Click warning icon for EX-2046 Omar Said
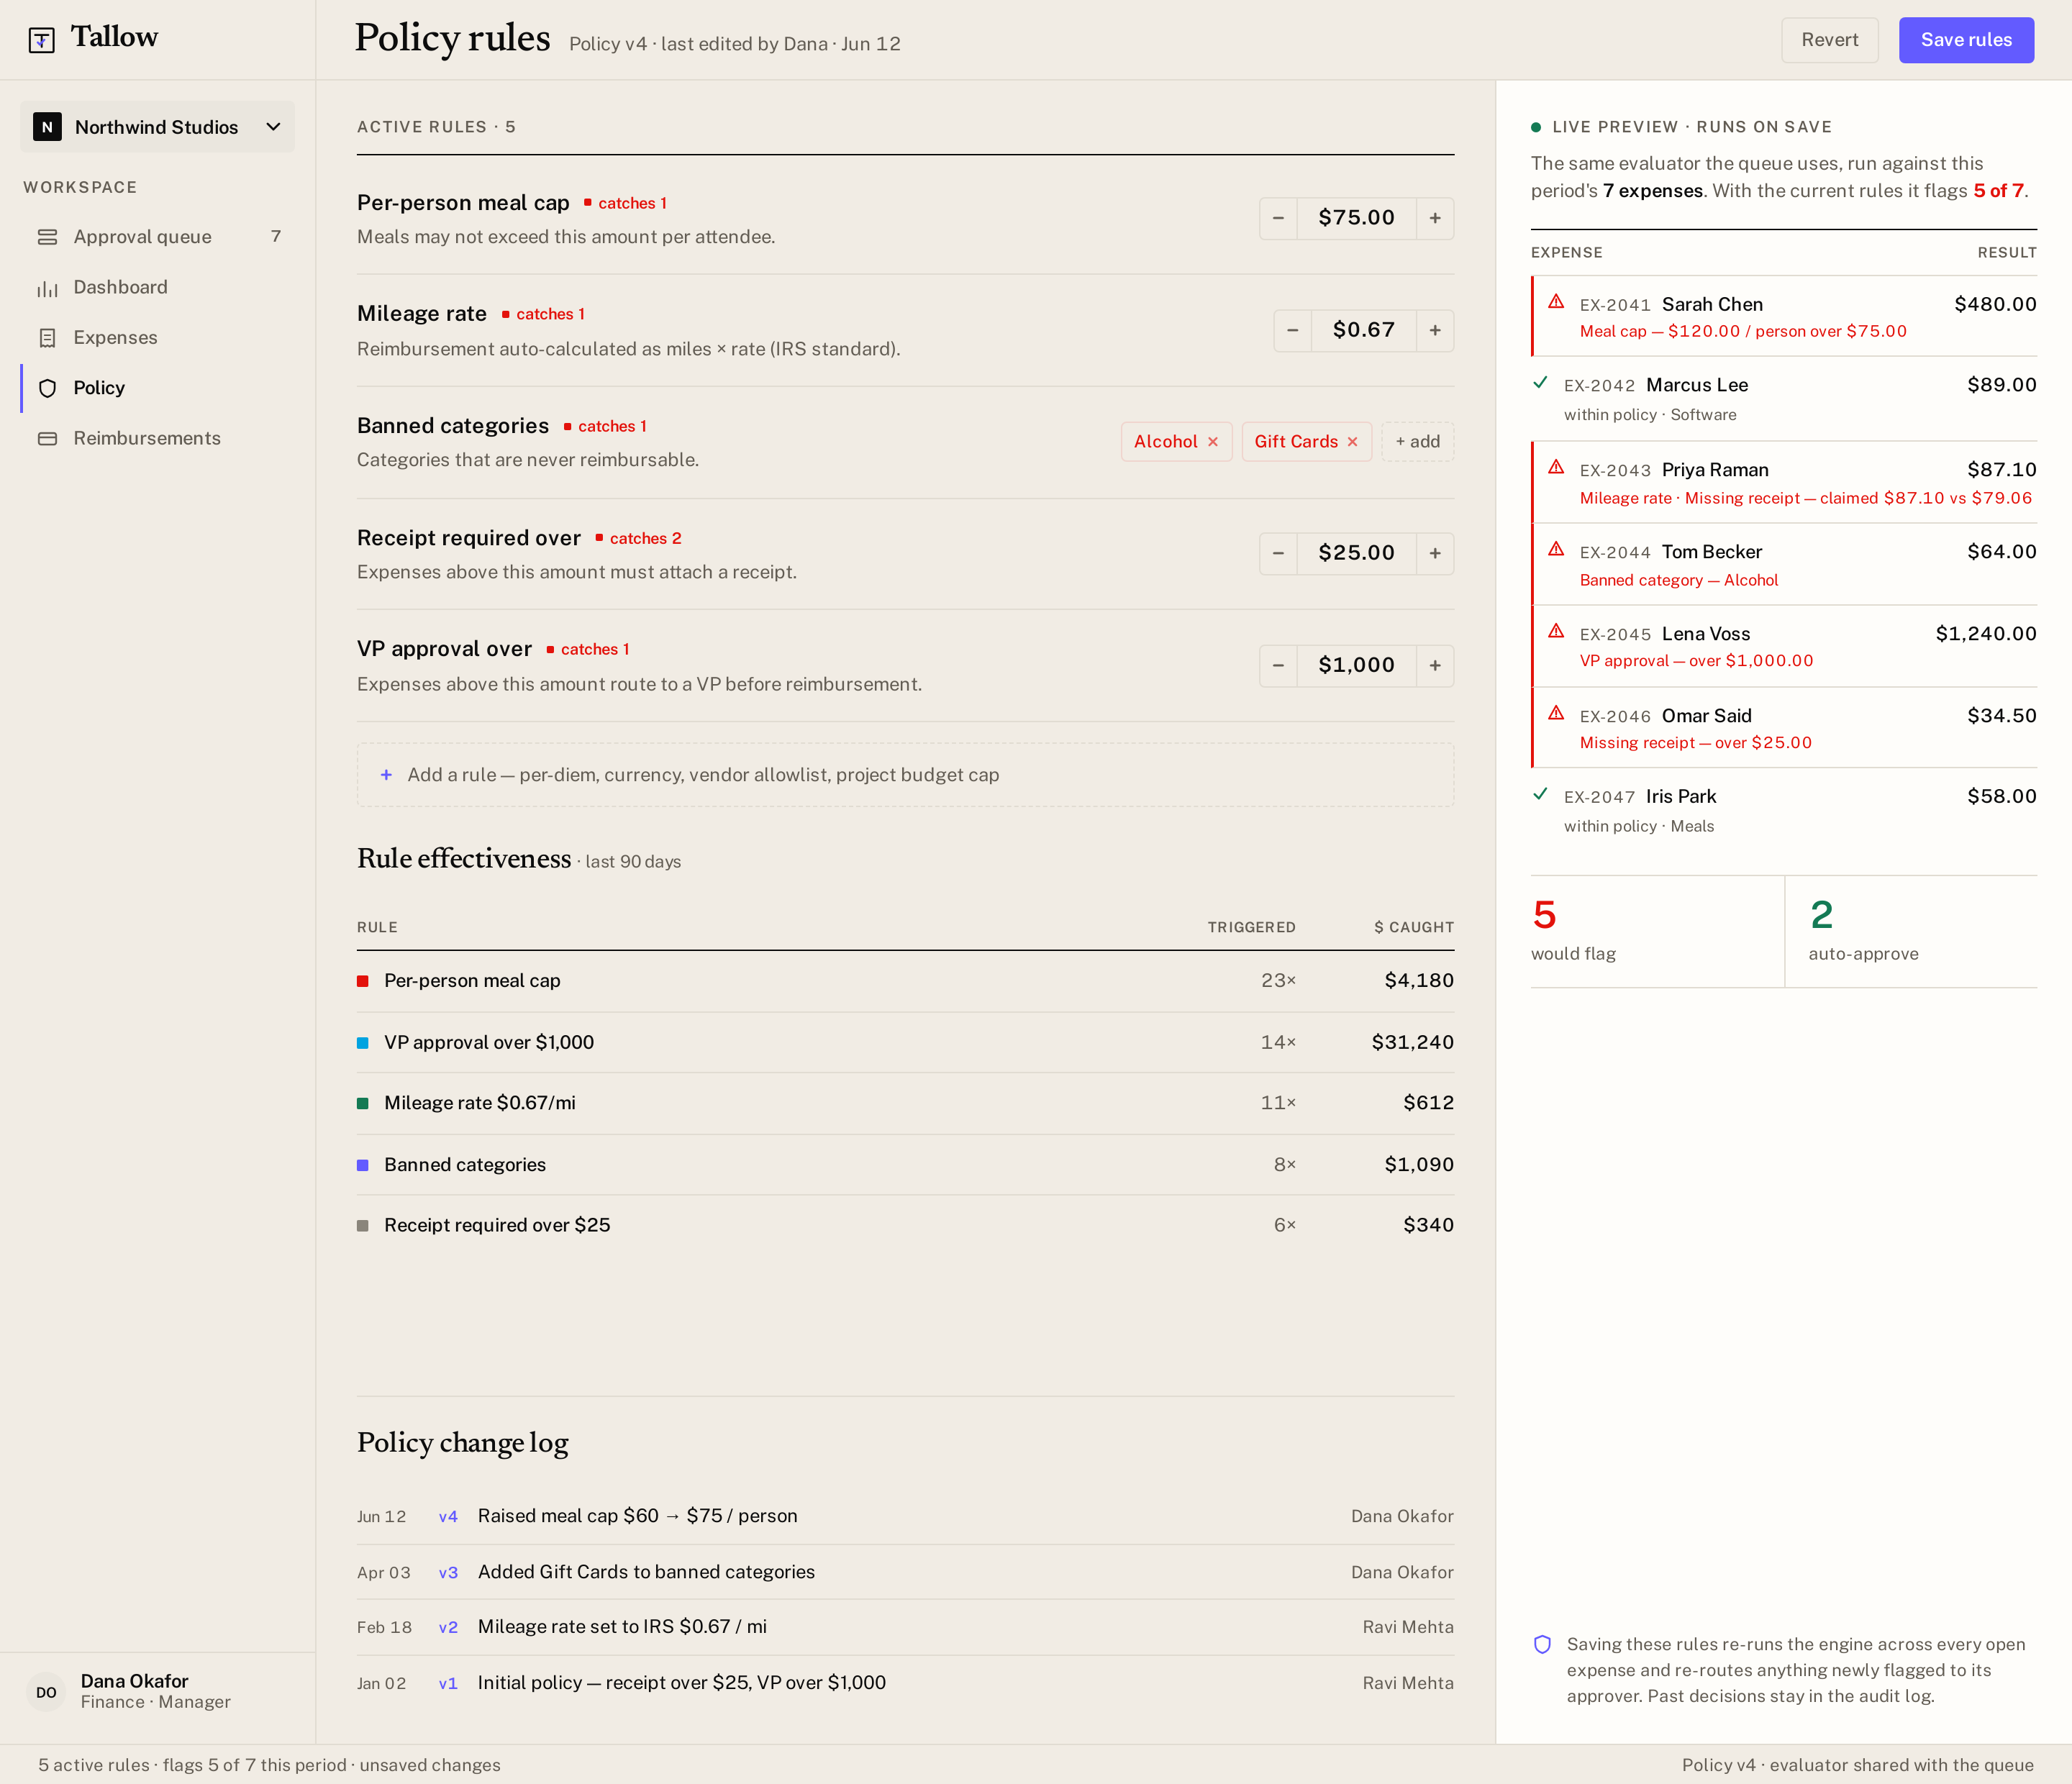 coord(1556,713)
